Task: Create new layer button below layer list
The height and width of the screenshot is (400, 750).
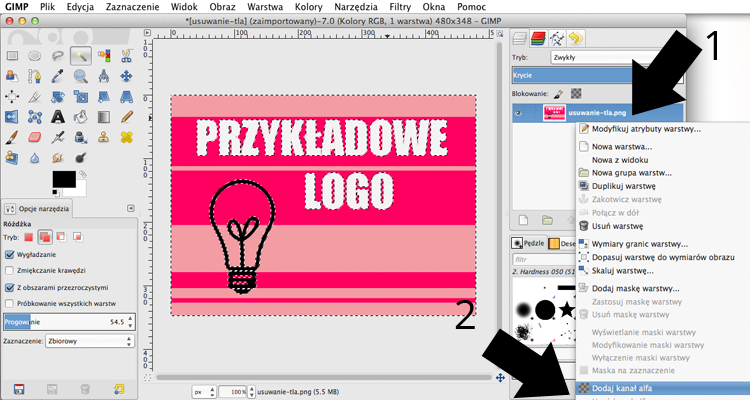Action: [x=523, y=220]
